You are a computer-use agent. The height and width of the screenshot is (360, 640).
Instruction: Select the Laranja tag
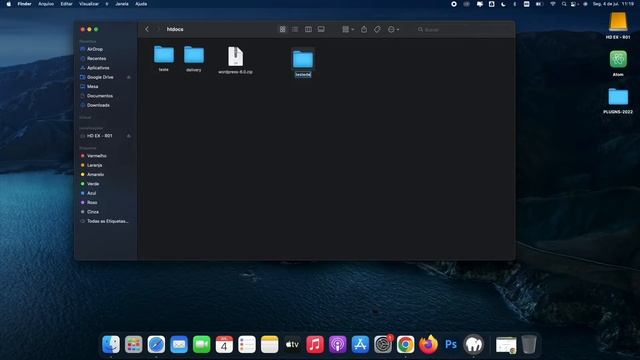tap(94, 165)
